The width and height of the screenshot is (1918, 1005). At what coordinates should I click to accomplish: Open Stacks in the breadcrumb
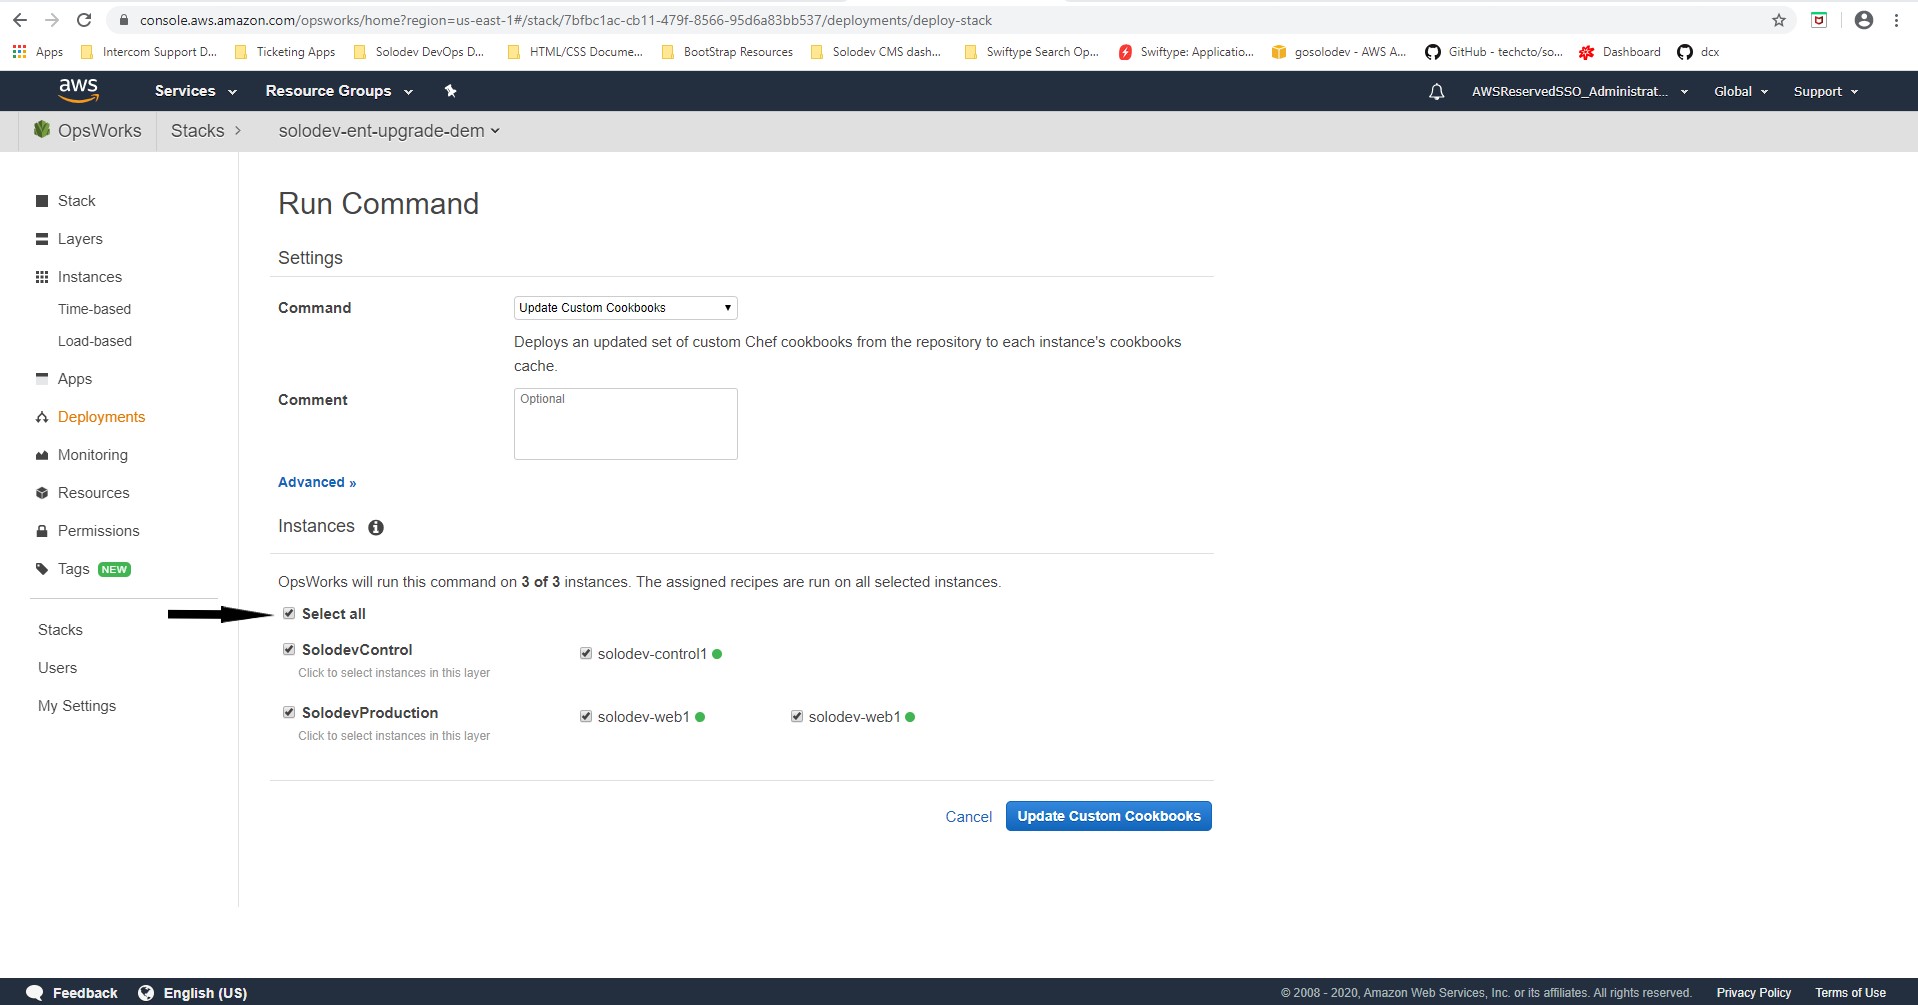pyautogui.click(x=198, y=131)
